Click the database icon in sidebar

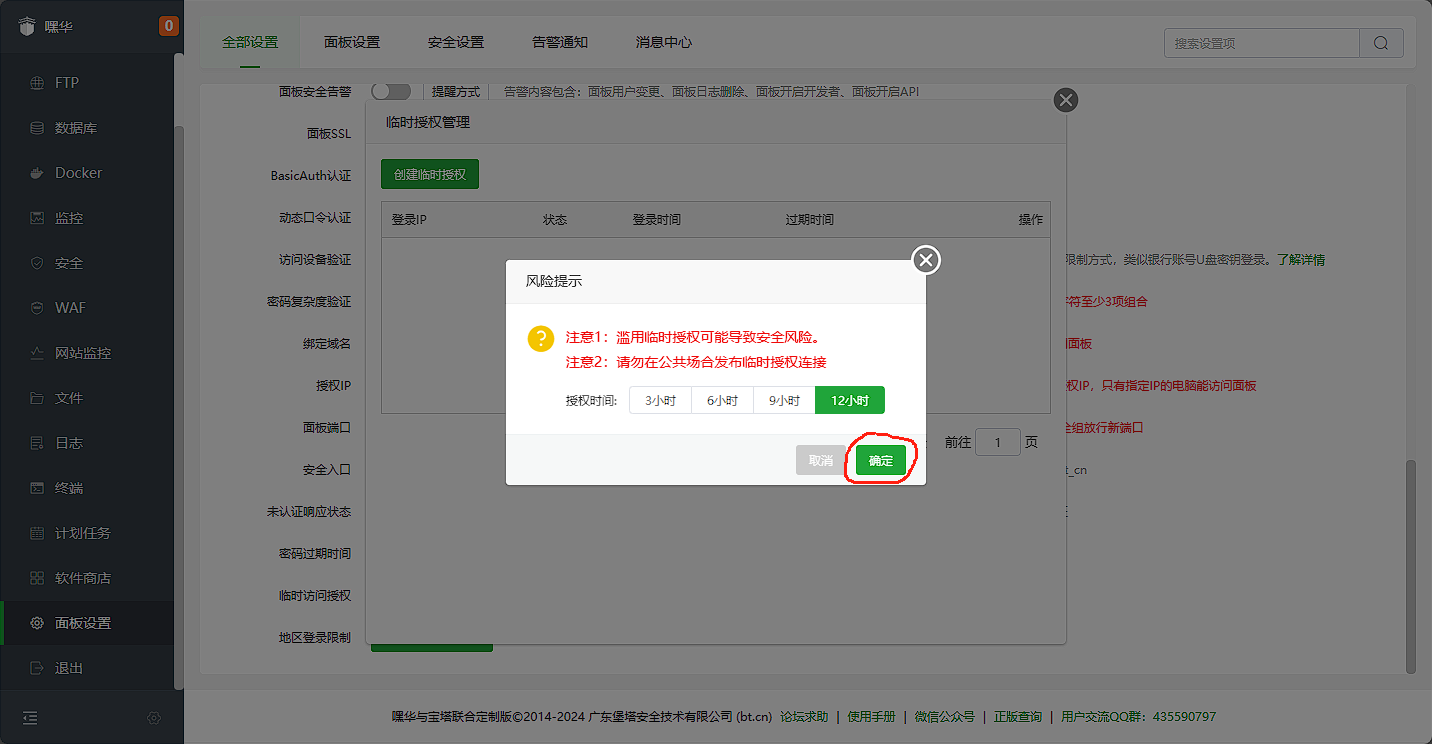click(37, 128)
